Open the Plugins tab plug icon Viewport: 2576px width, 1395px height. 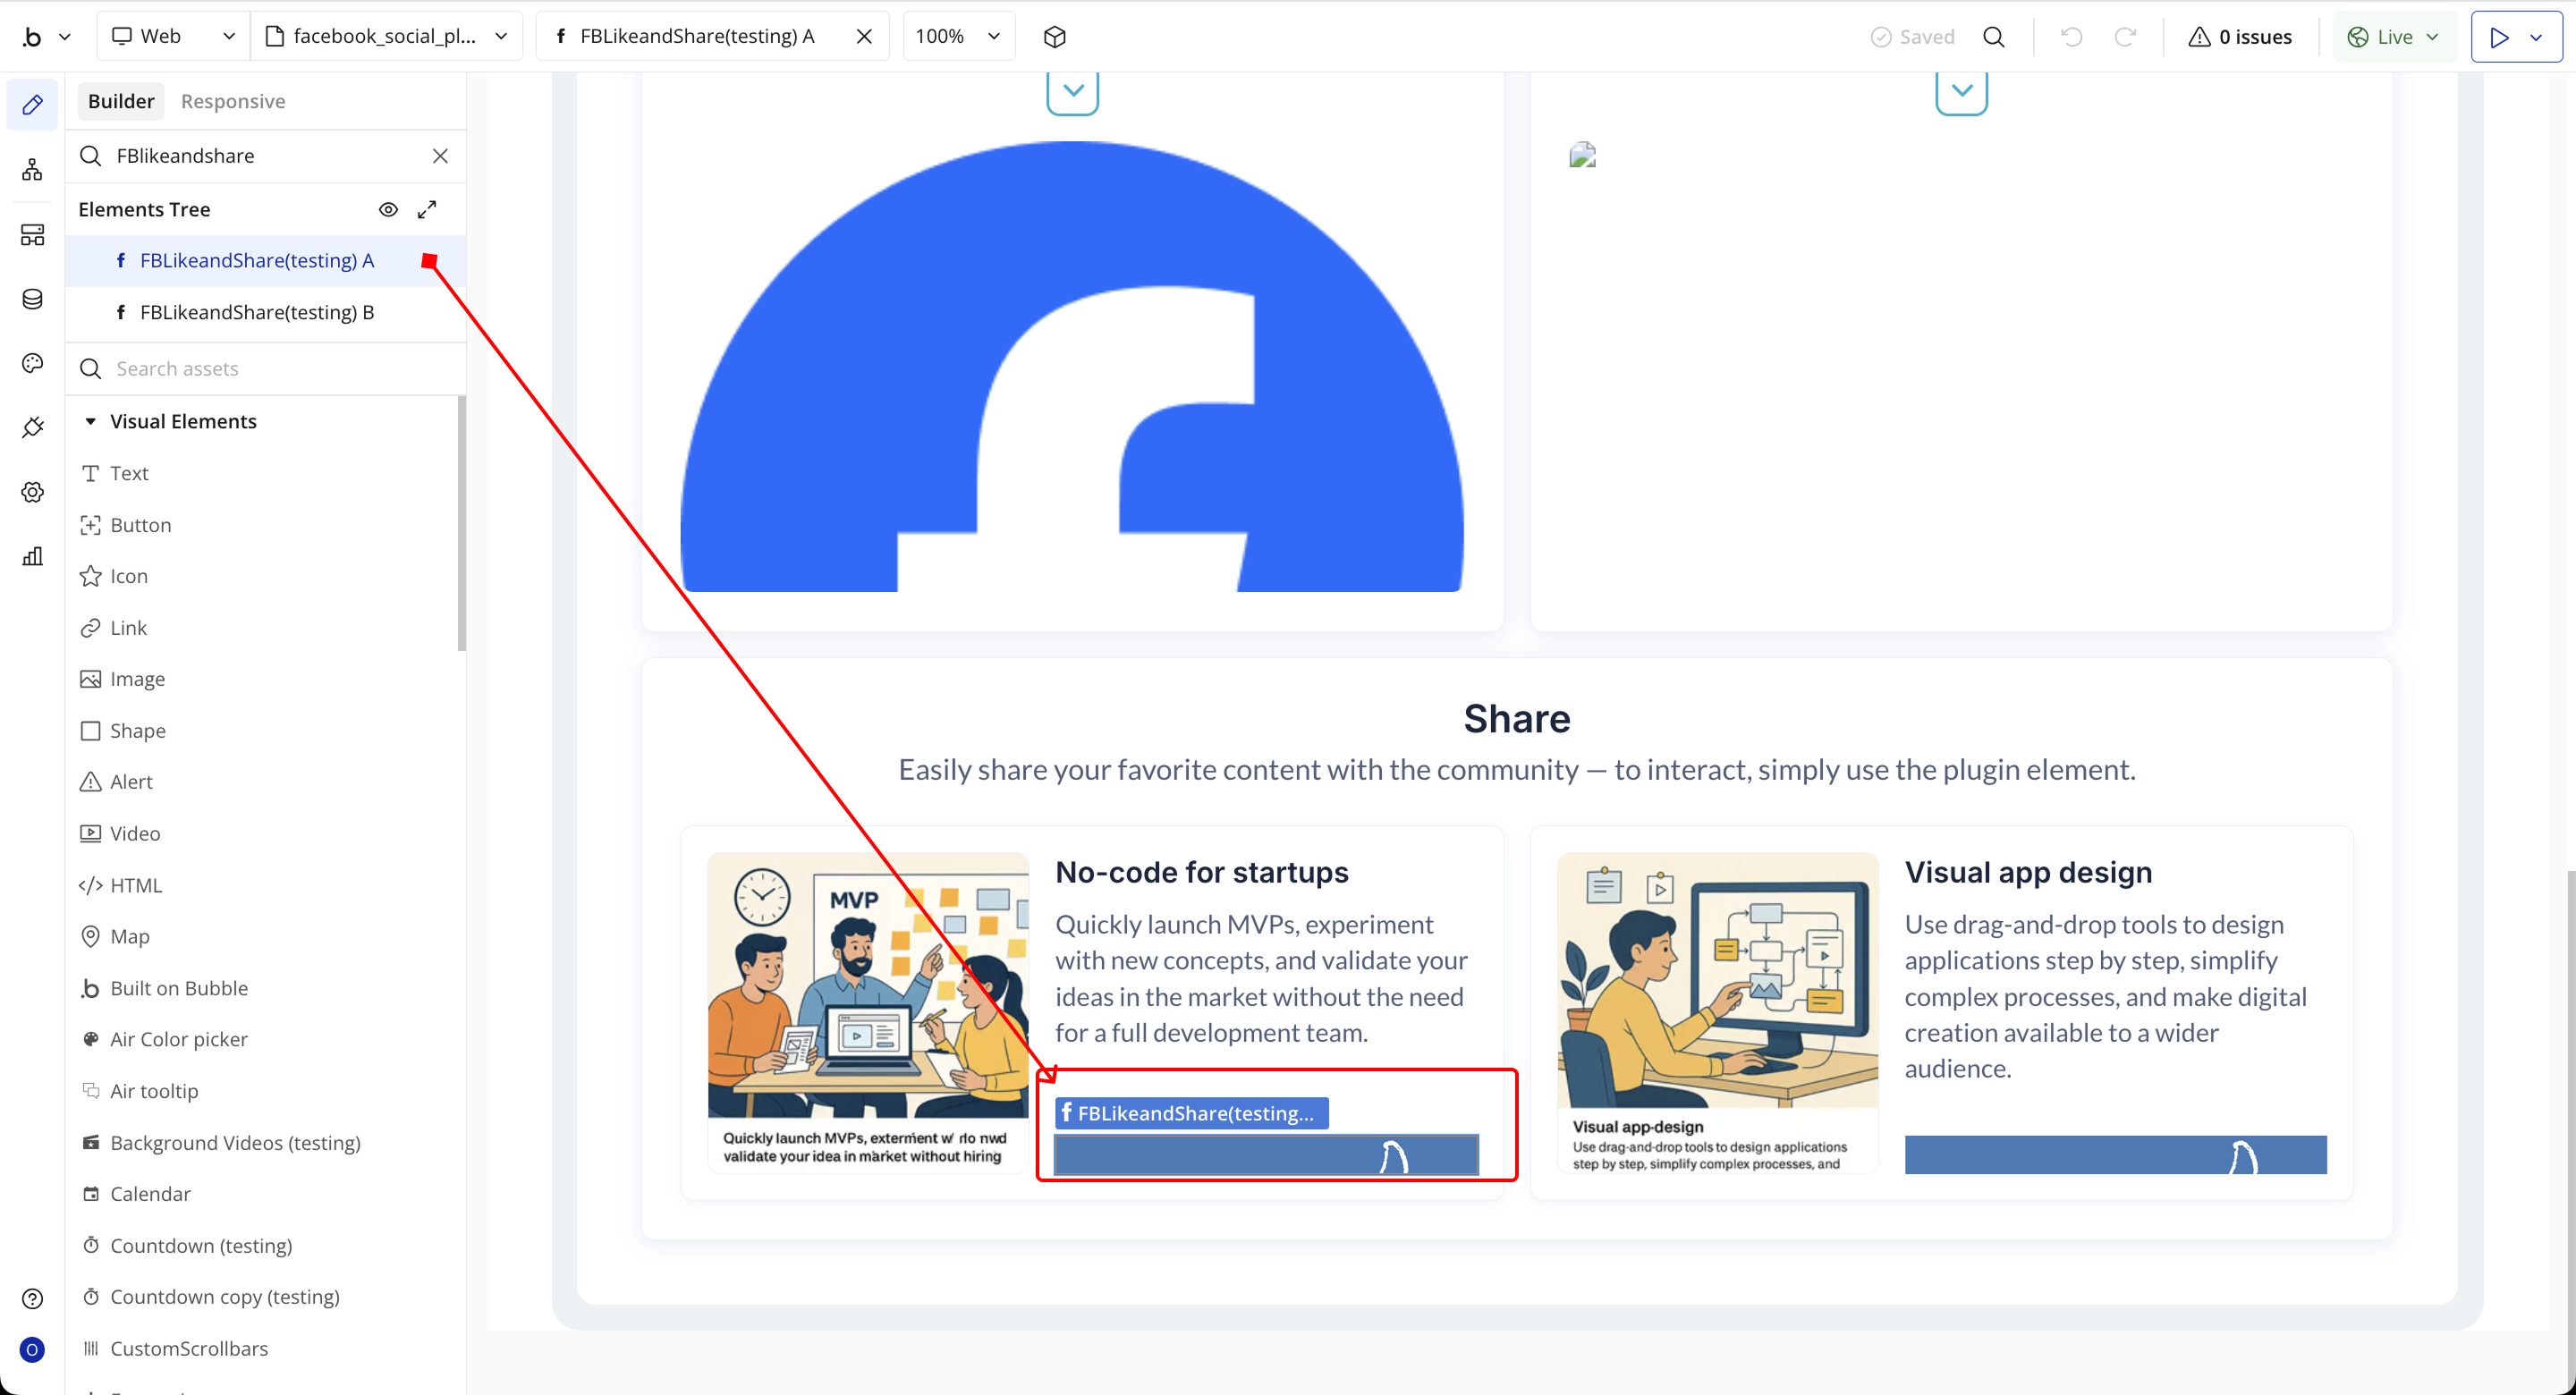click(32, 427)
